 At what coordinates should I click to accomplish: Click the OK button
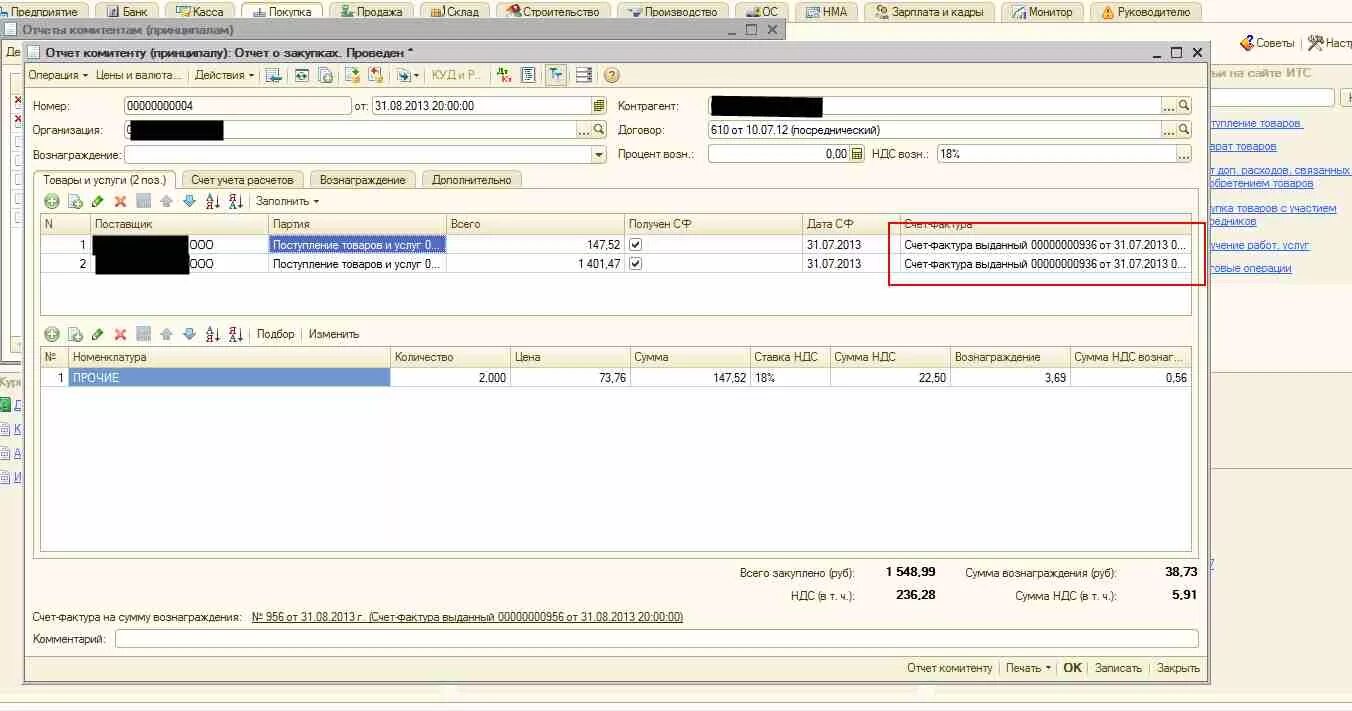pos(1072,668)
